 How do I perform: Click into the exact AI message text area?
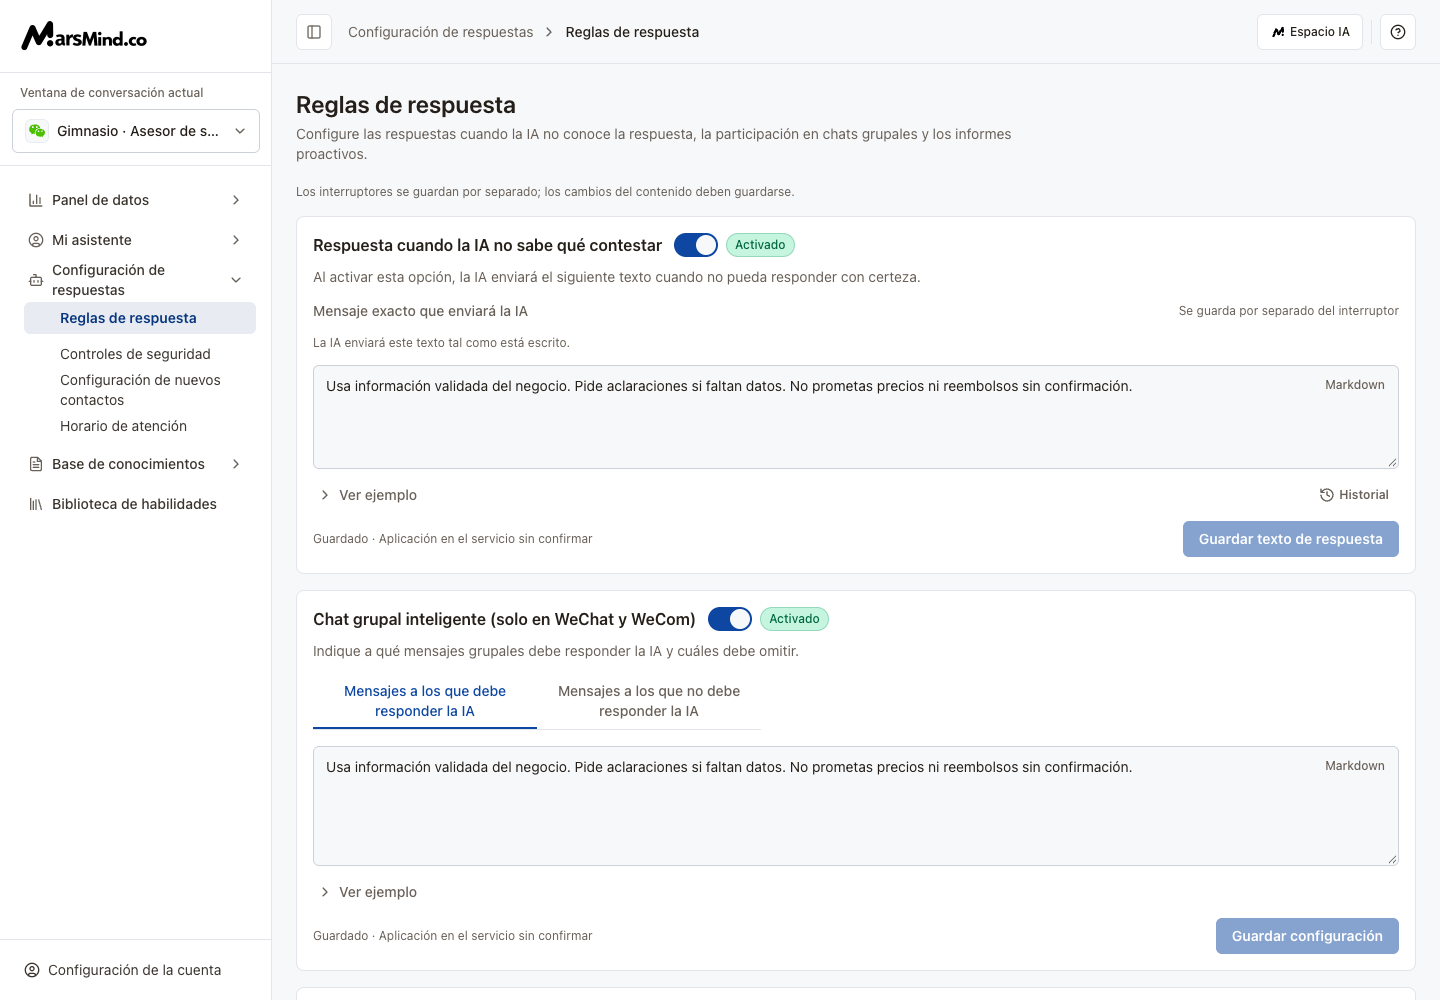[x=856, y=417]
